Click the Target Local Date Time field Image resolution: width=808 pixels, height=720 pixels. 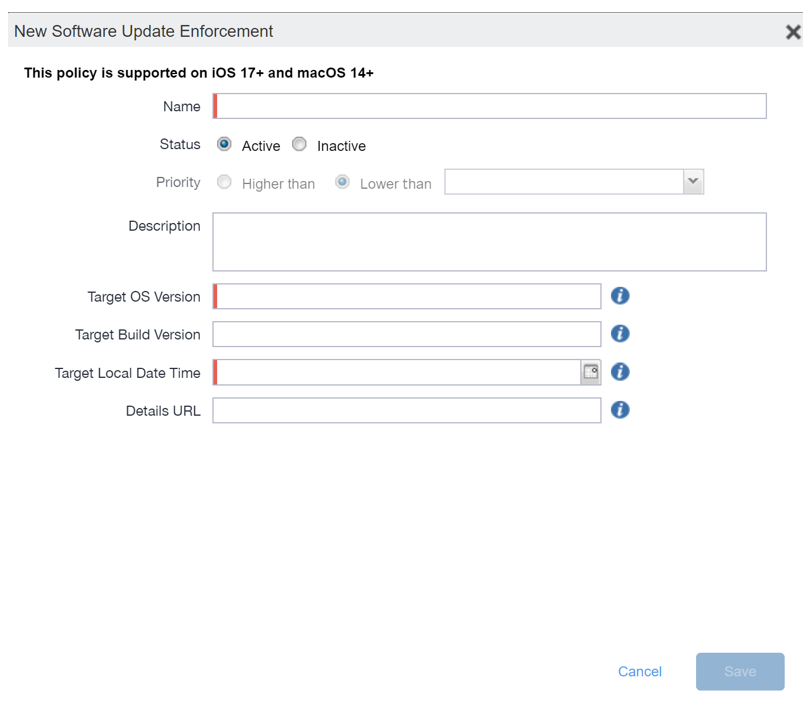(x=397, y=372)
